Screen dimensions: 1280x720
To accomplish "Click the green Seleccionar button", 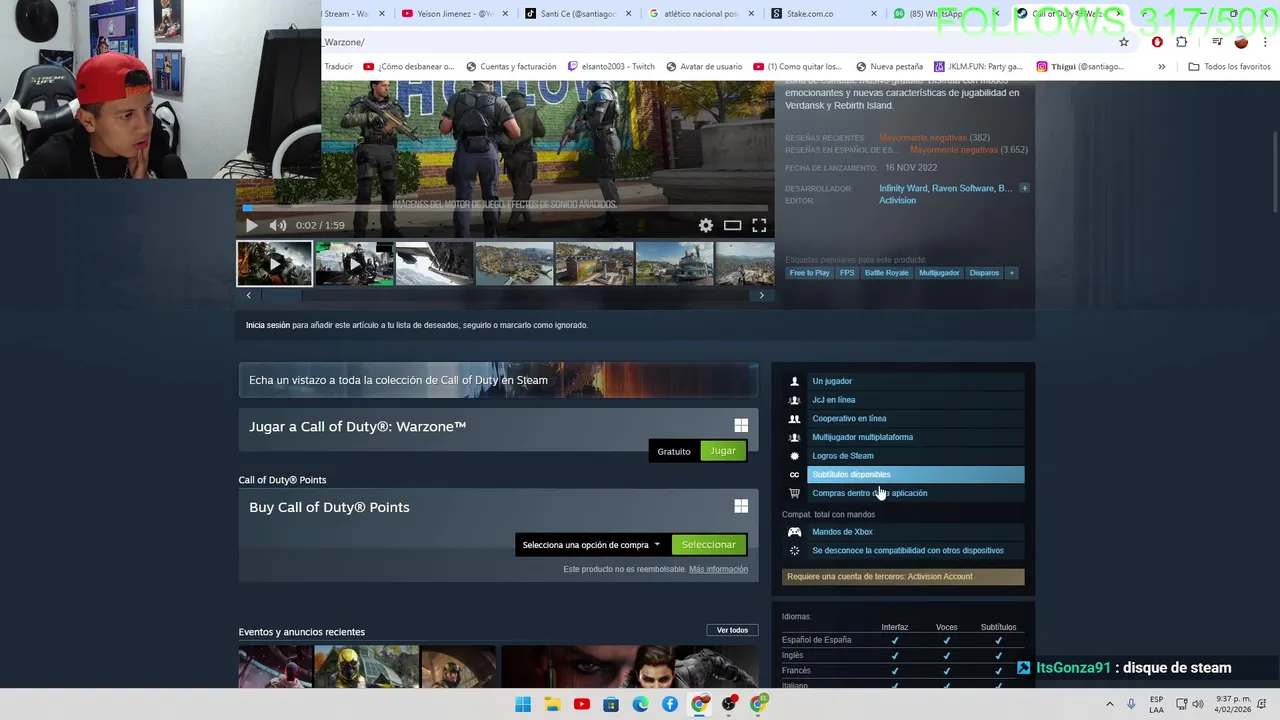I will click(x=709, y=545).
